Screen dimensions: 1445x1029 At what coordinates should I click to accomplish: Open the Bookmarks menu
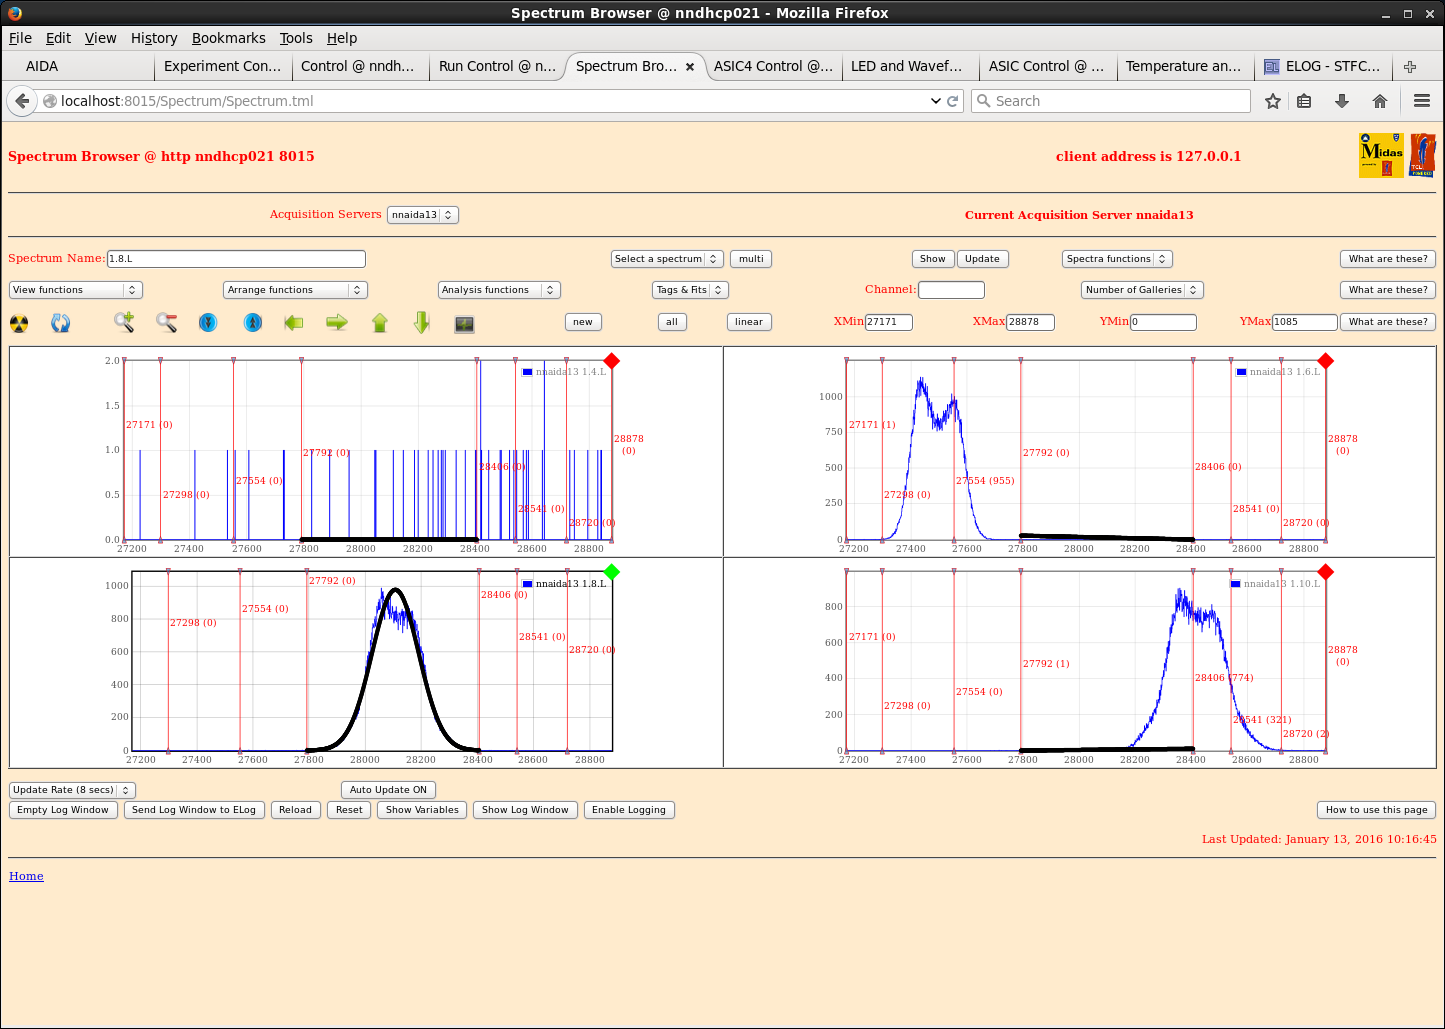(x=229, y=38)
